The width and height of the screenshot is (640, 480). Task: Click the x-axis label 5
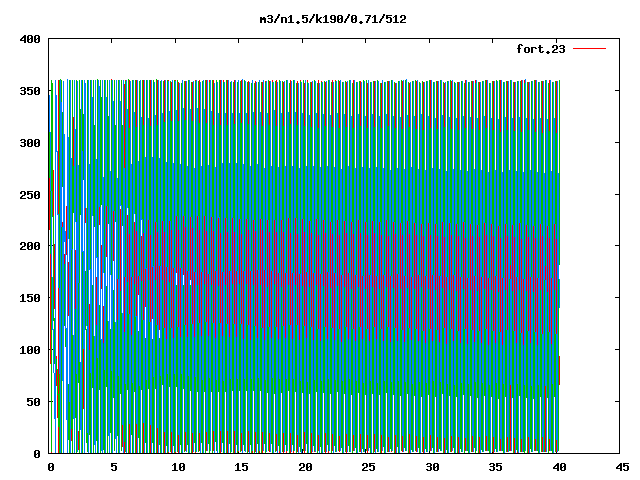point(114,467)
